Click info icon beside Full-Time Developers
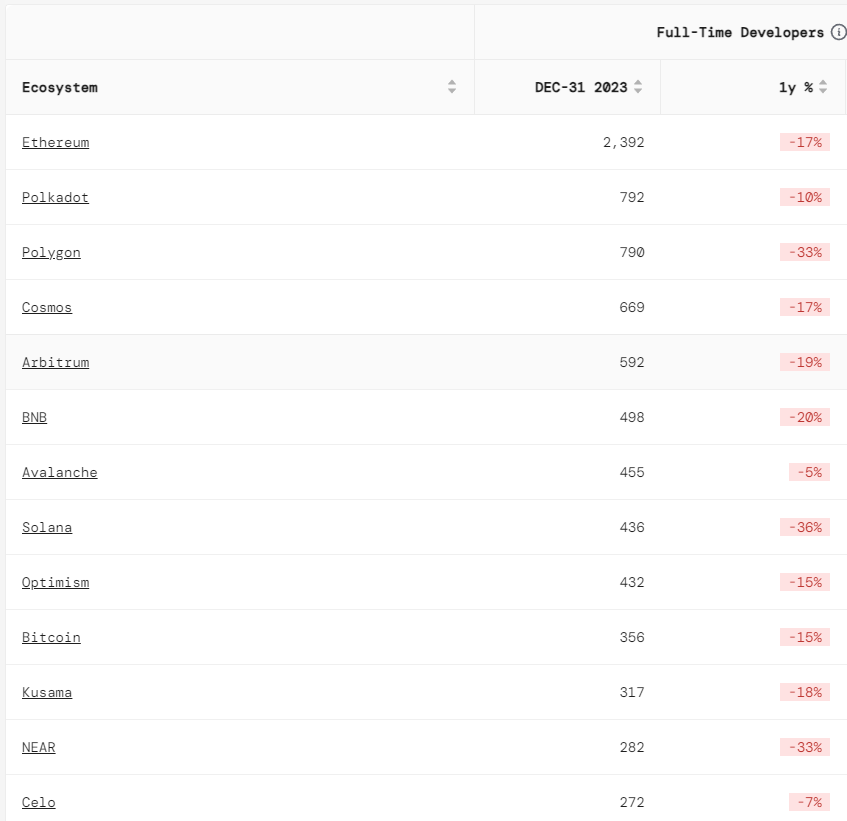The image size is (847, 821). (838, 32)
